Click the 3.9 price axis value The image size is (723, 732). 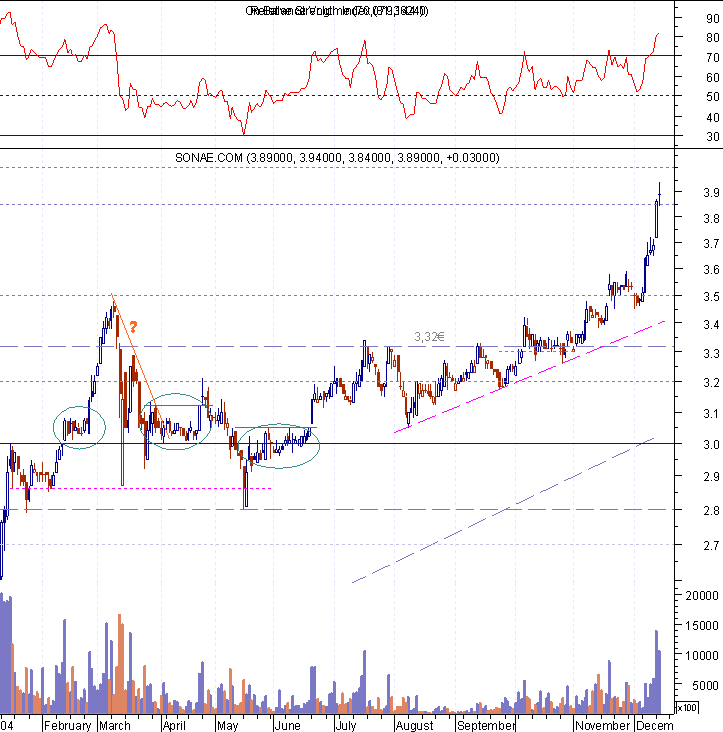[711, 193]
